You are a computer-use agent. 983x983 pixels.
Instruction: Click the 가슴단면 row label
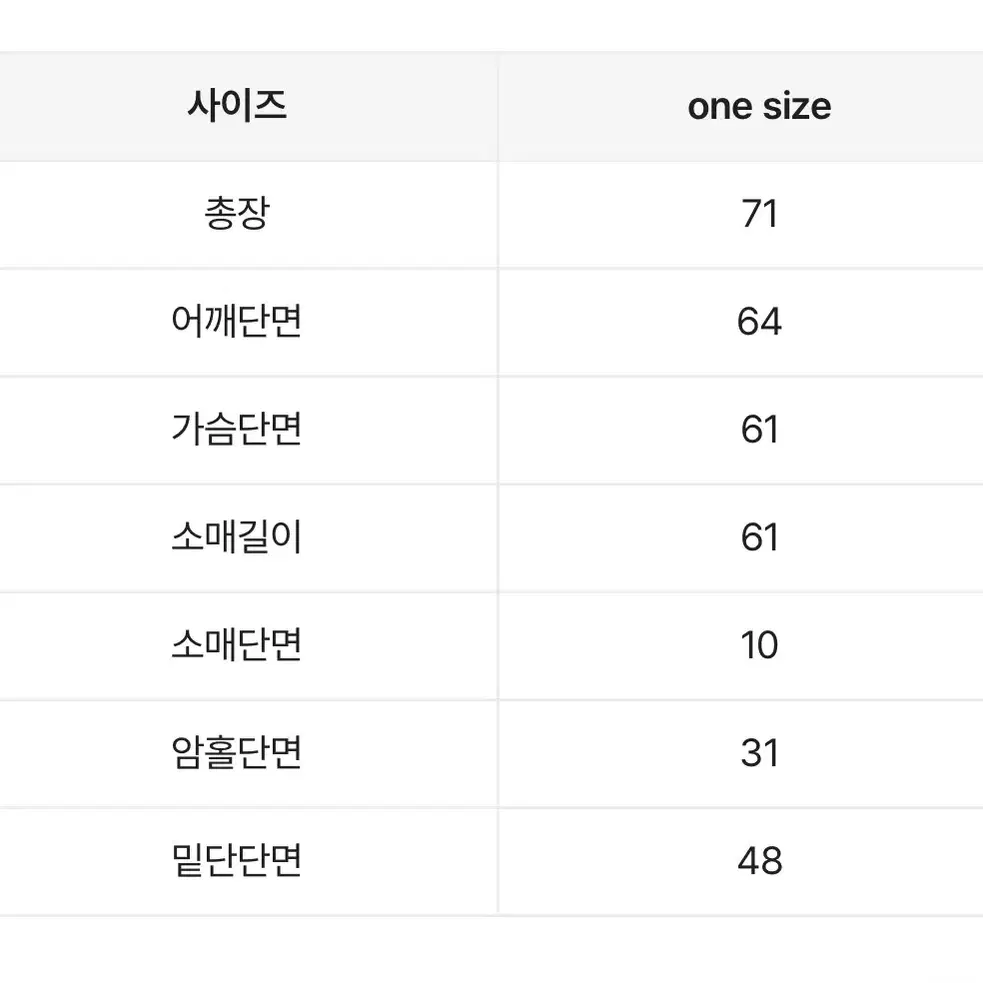(x=237, y=429)
